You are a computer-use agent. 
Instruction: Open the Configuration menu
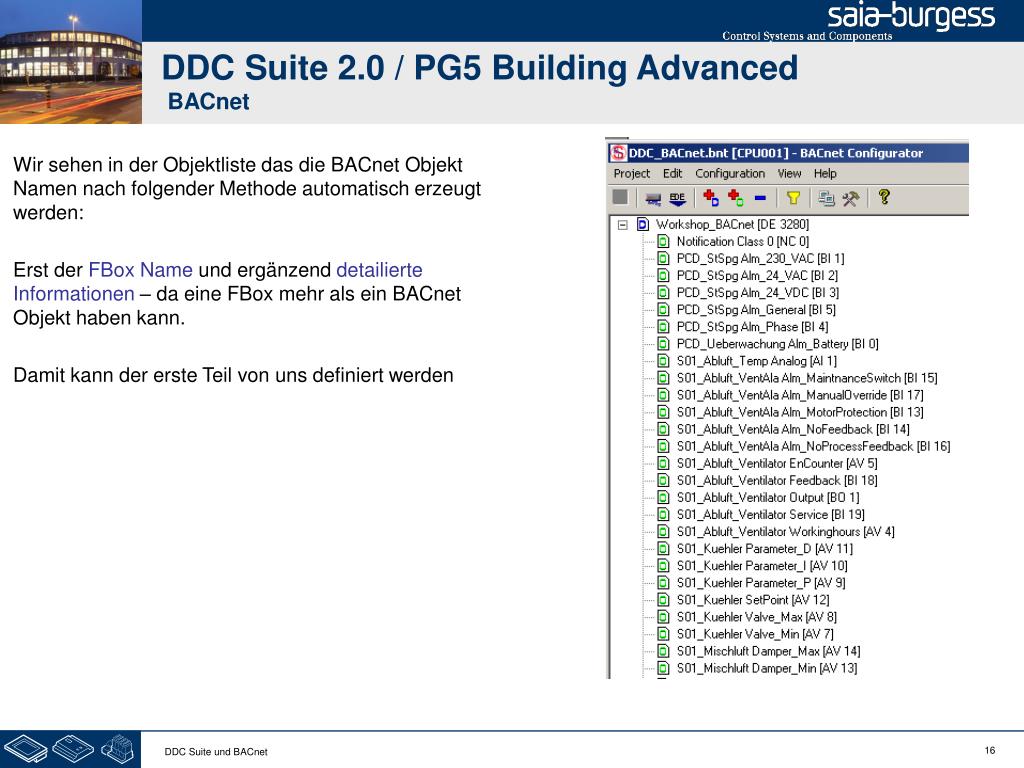tap(730, 174)
